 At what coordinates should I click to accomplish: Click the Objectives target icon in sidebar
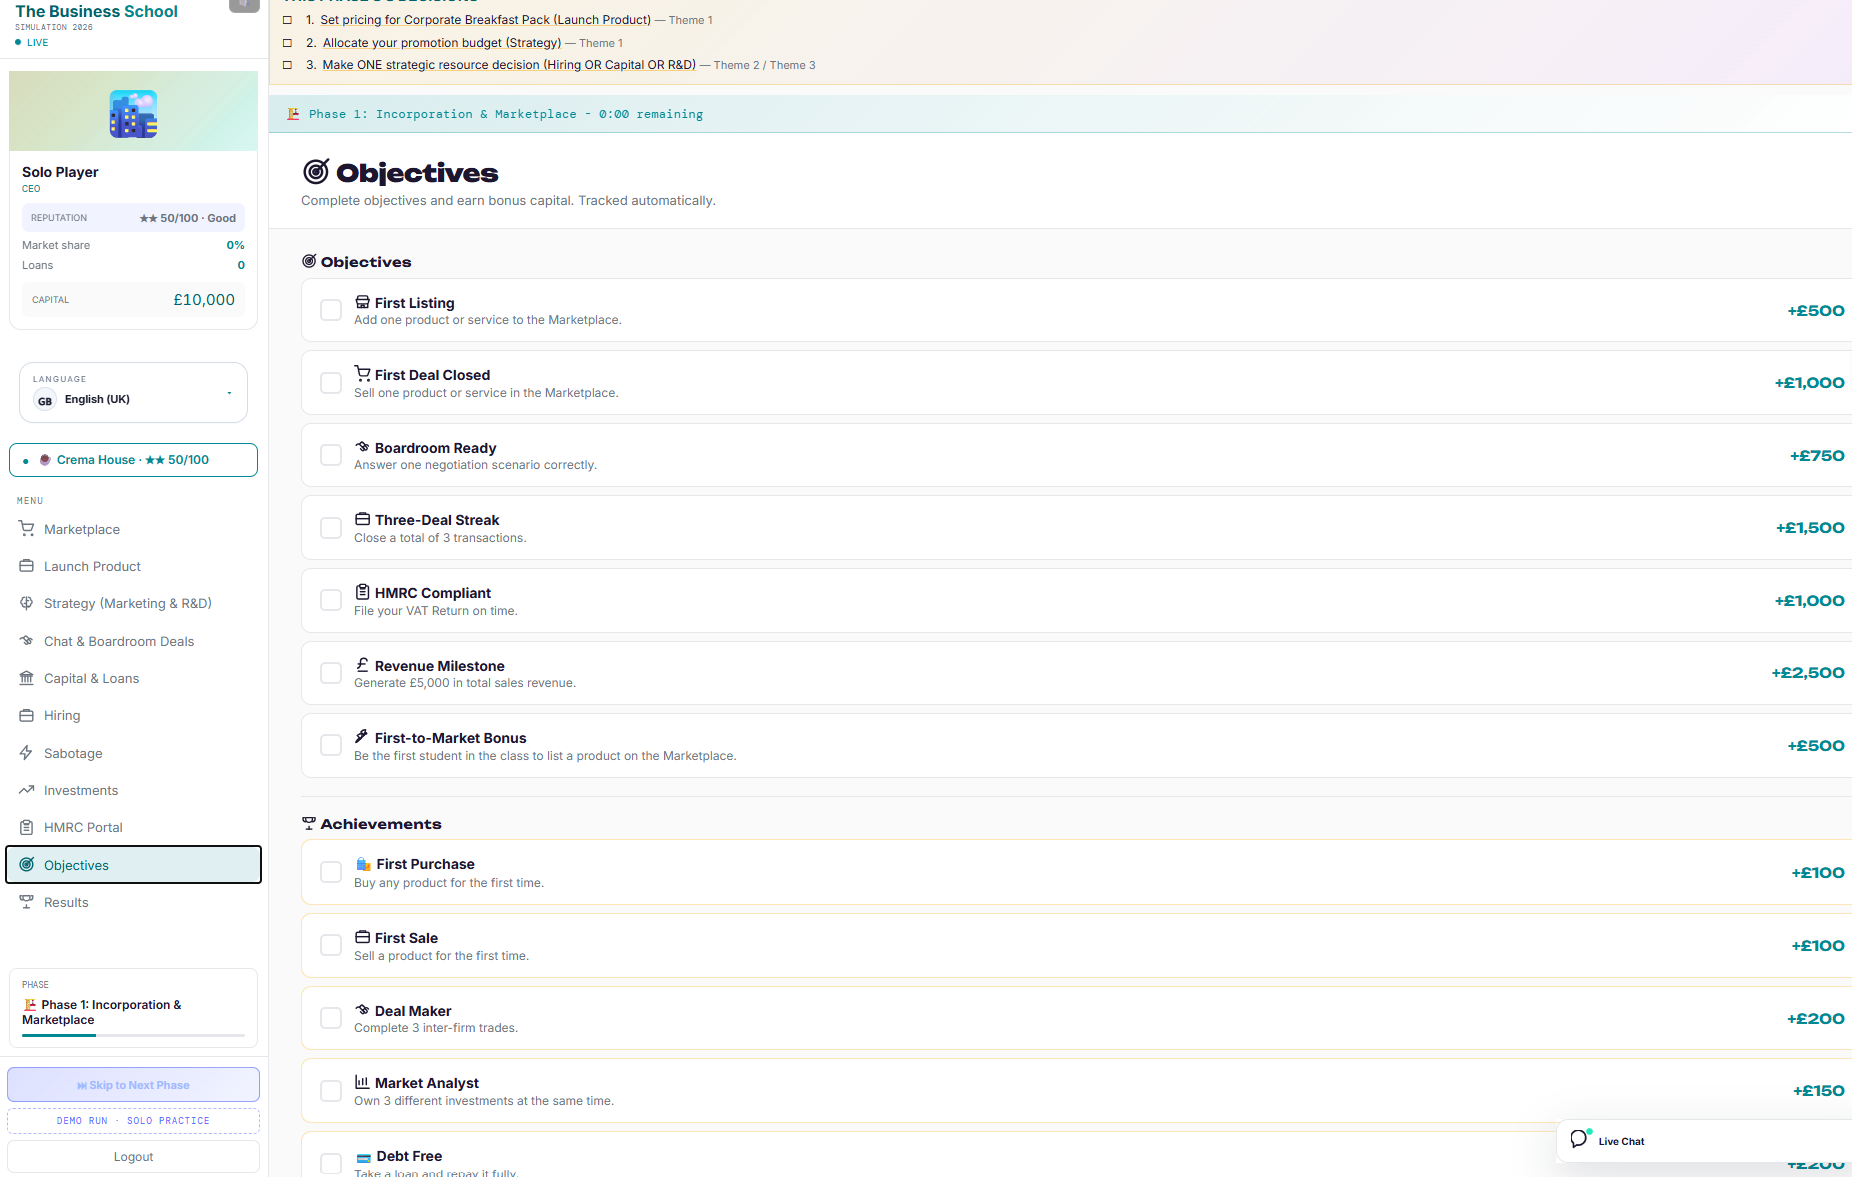pyautogui.click(x=27, y=865)
